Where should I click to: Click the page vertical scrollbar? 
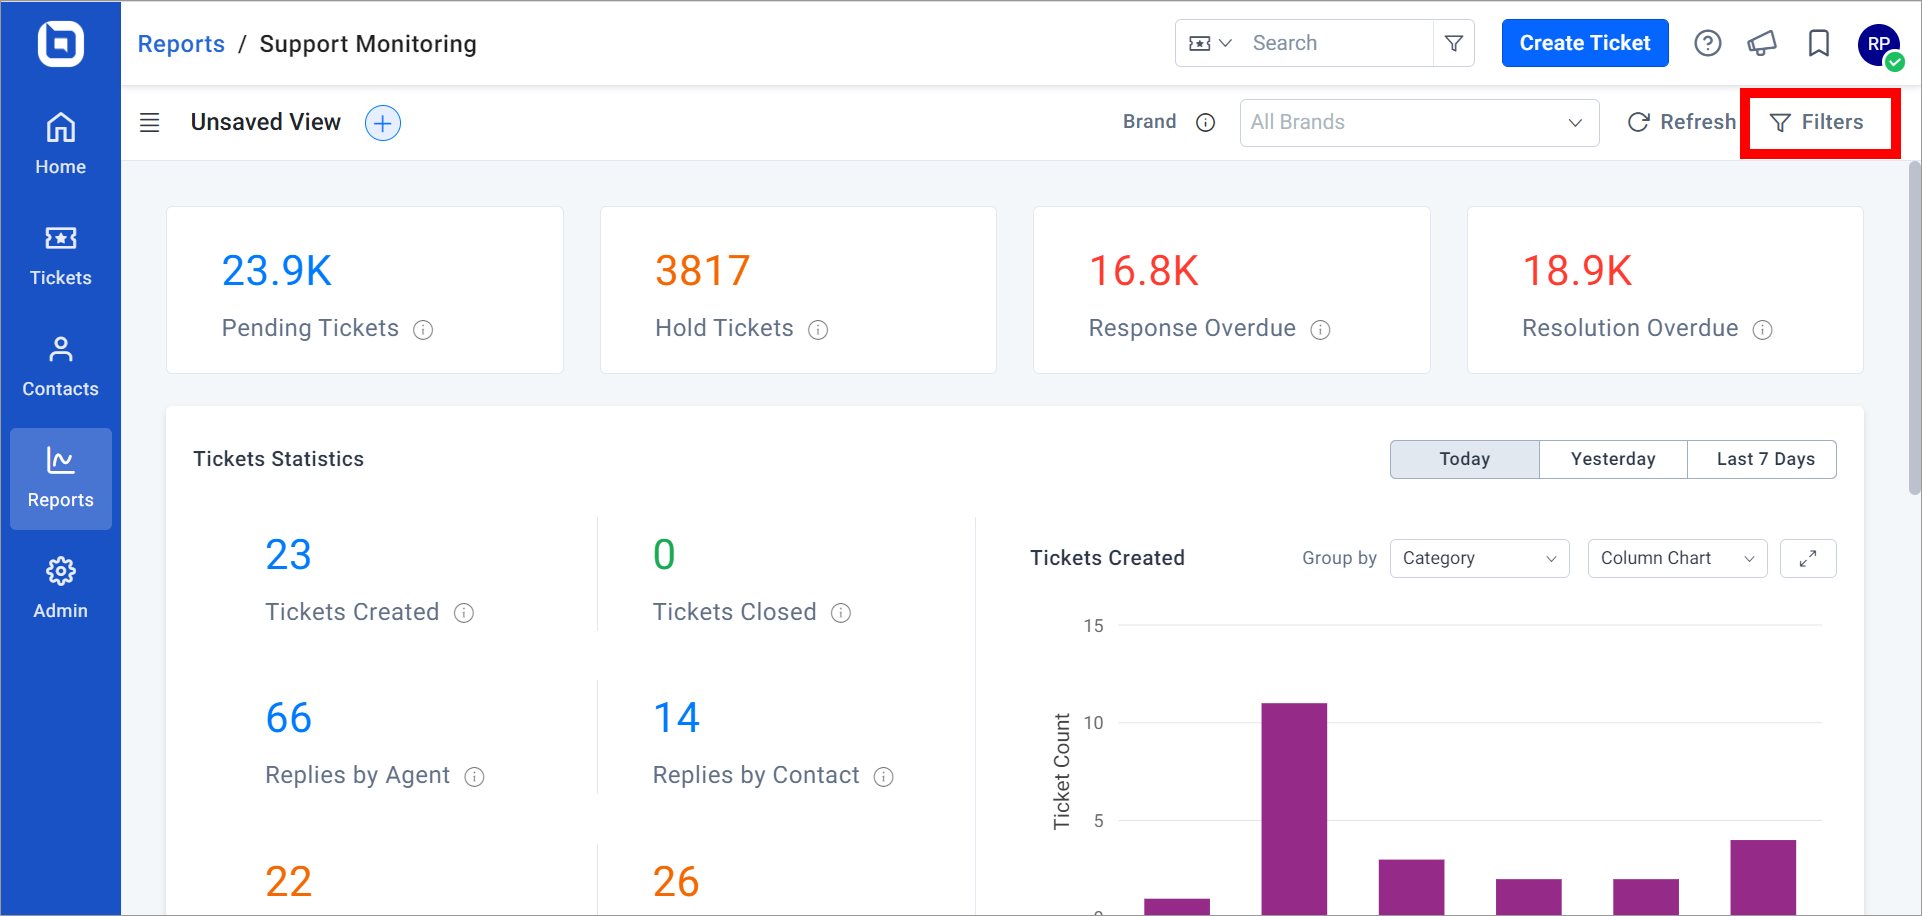[1914, 326]
